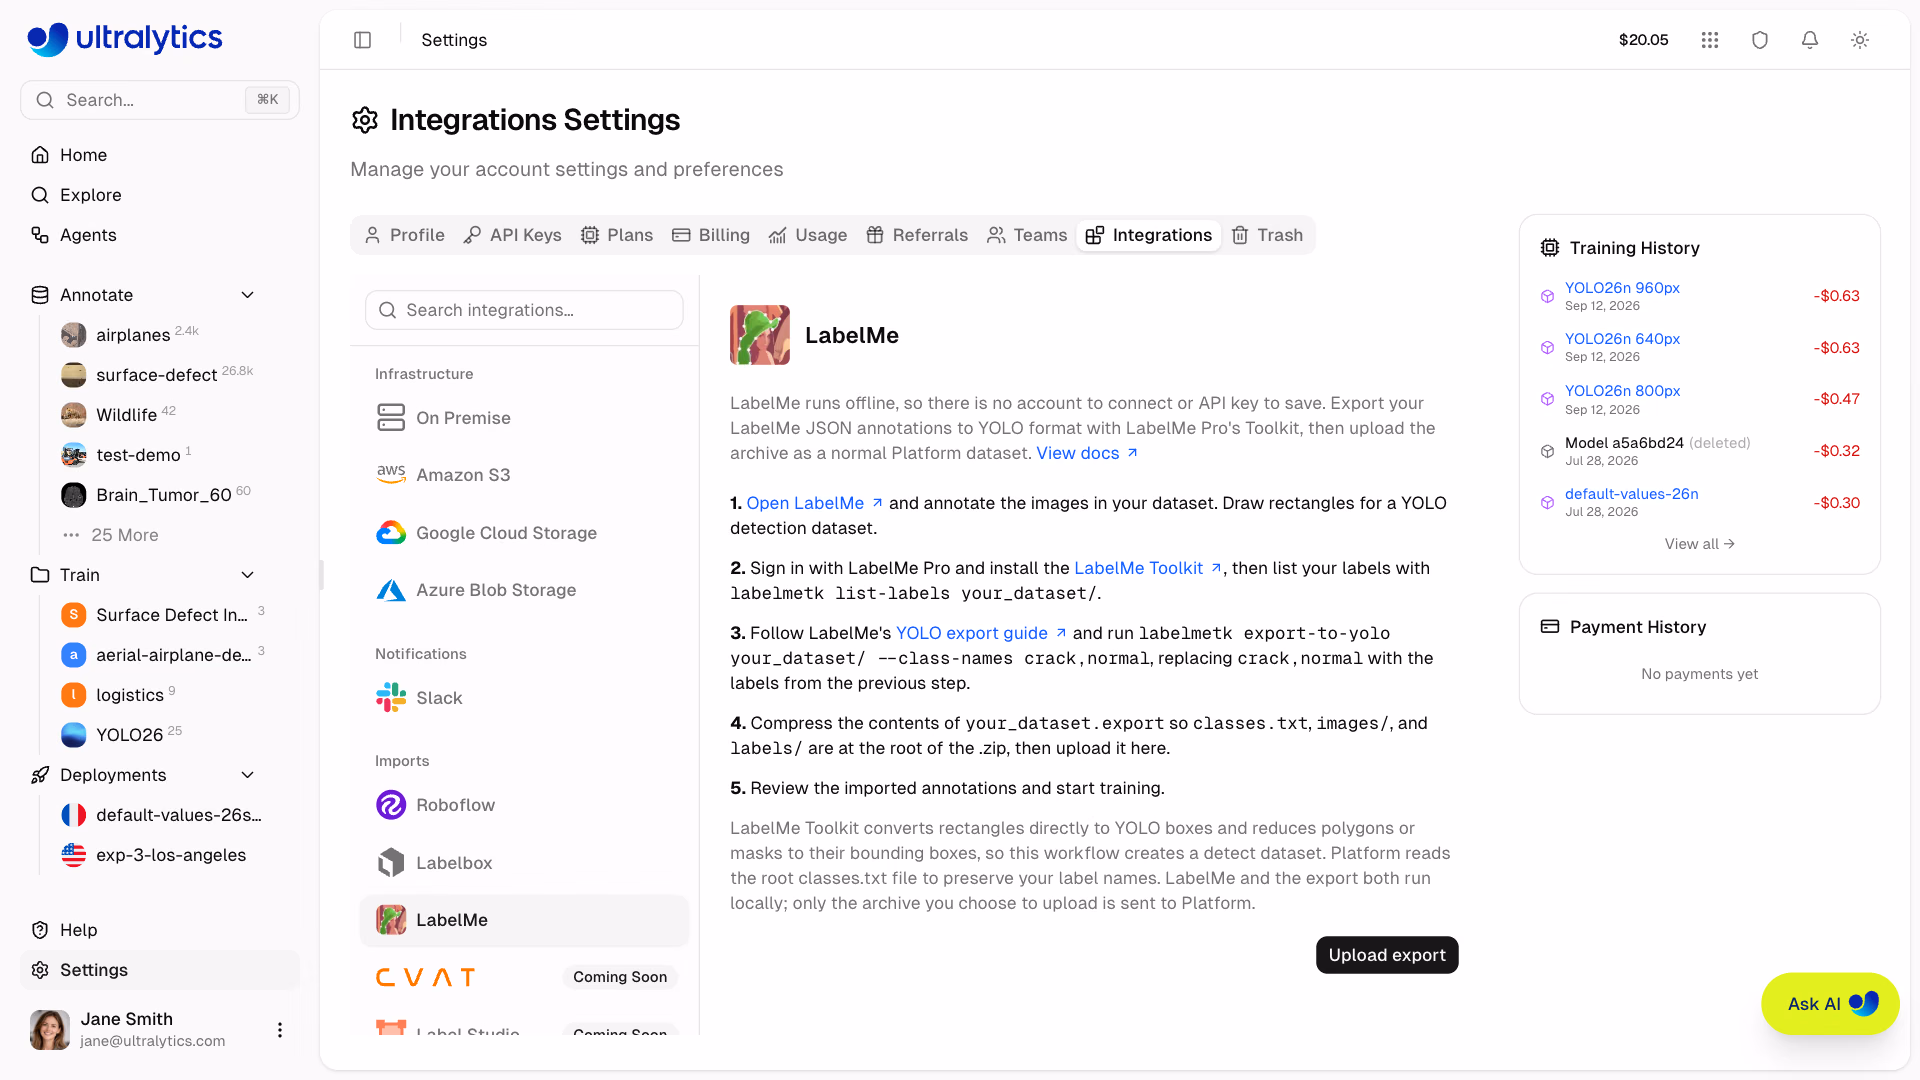Image resolution: width=1920 pixels, height=1080 pixels.
Task: Open View docs link
Action: coord(1087,453)
